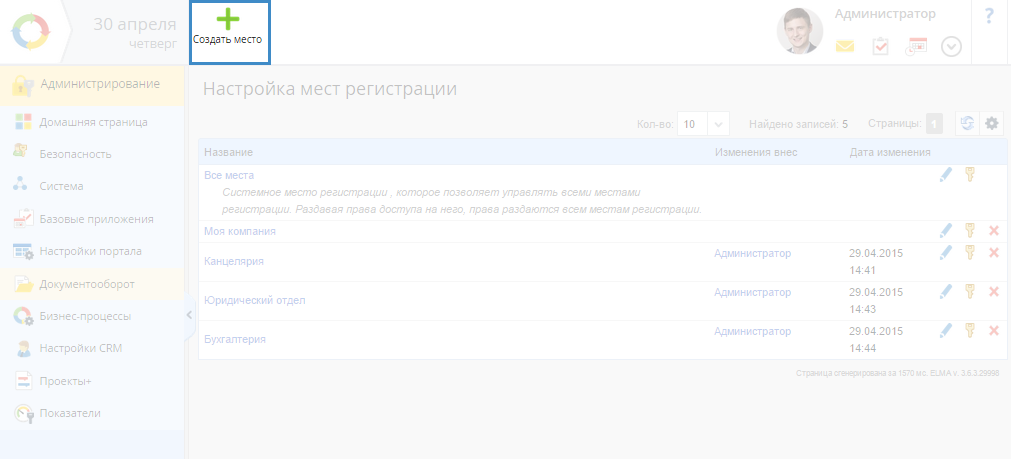Click Администратор link in Канцелярия row
The image size is (1011, 459).
coord(752,254)
